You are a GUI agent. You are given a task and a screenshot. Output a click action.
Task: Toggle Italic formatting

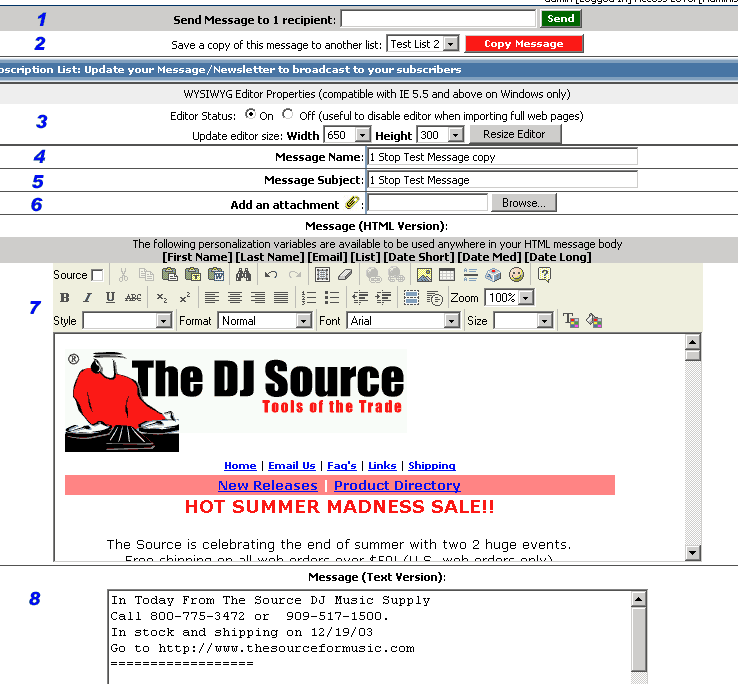pyautogui.click(x=87, y=298)
